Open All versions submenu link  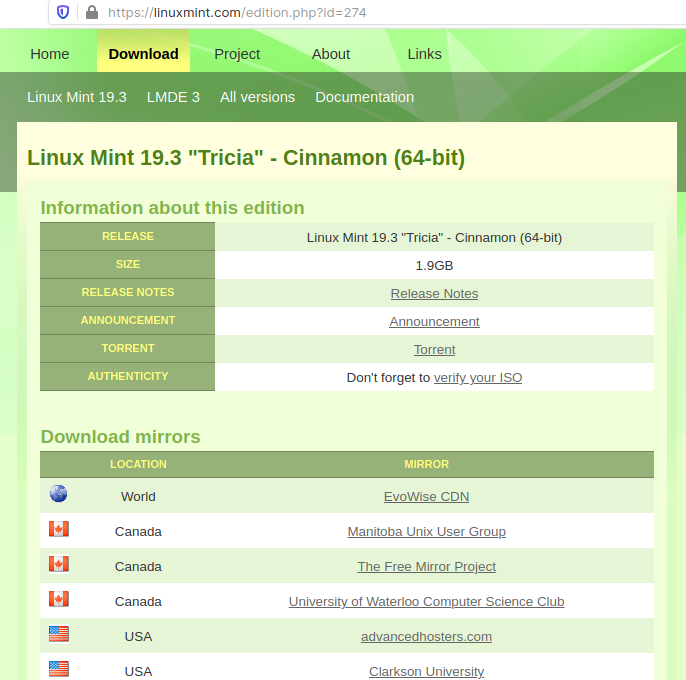tap(257, 97)
